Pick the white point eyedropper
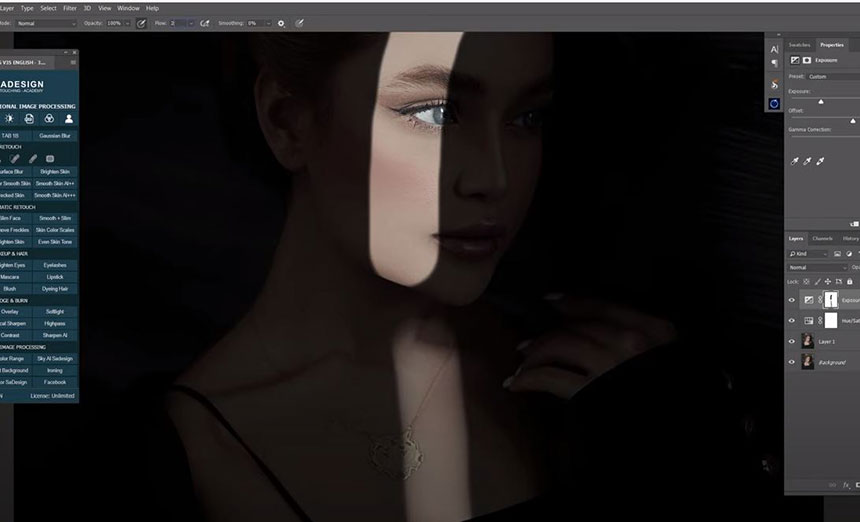860x522 pixels. click(821, 161)
